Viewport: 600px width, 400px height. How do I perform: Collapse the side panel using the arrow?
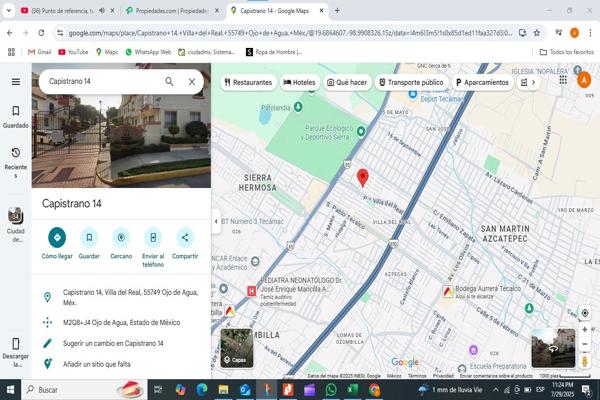click(217, 222)
